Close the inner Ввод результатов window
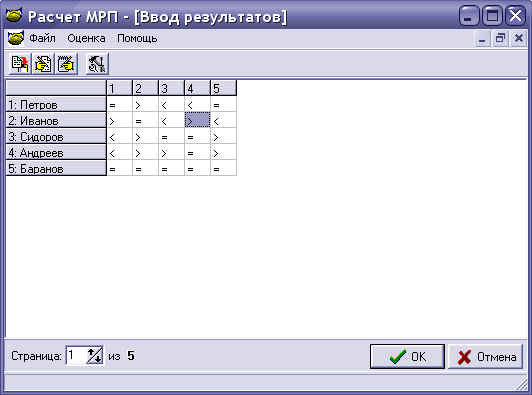This screenshot has width=532, height=395. click(x=518, y=39)
